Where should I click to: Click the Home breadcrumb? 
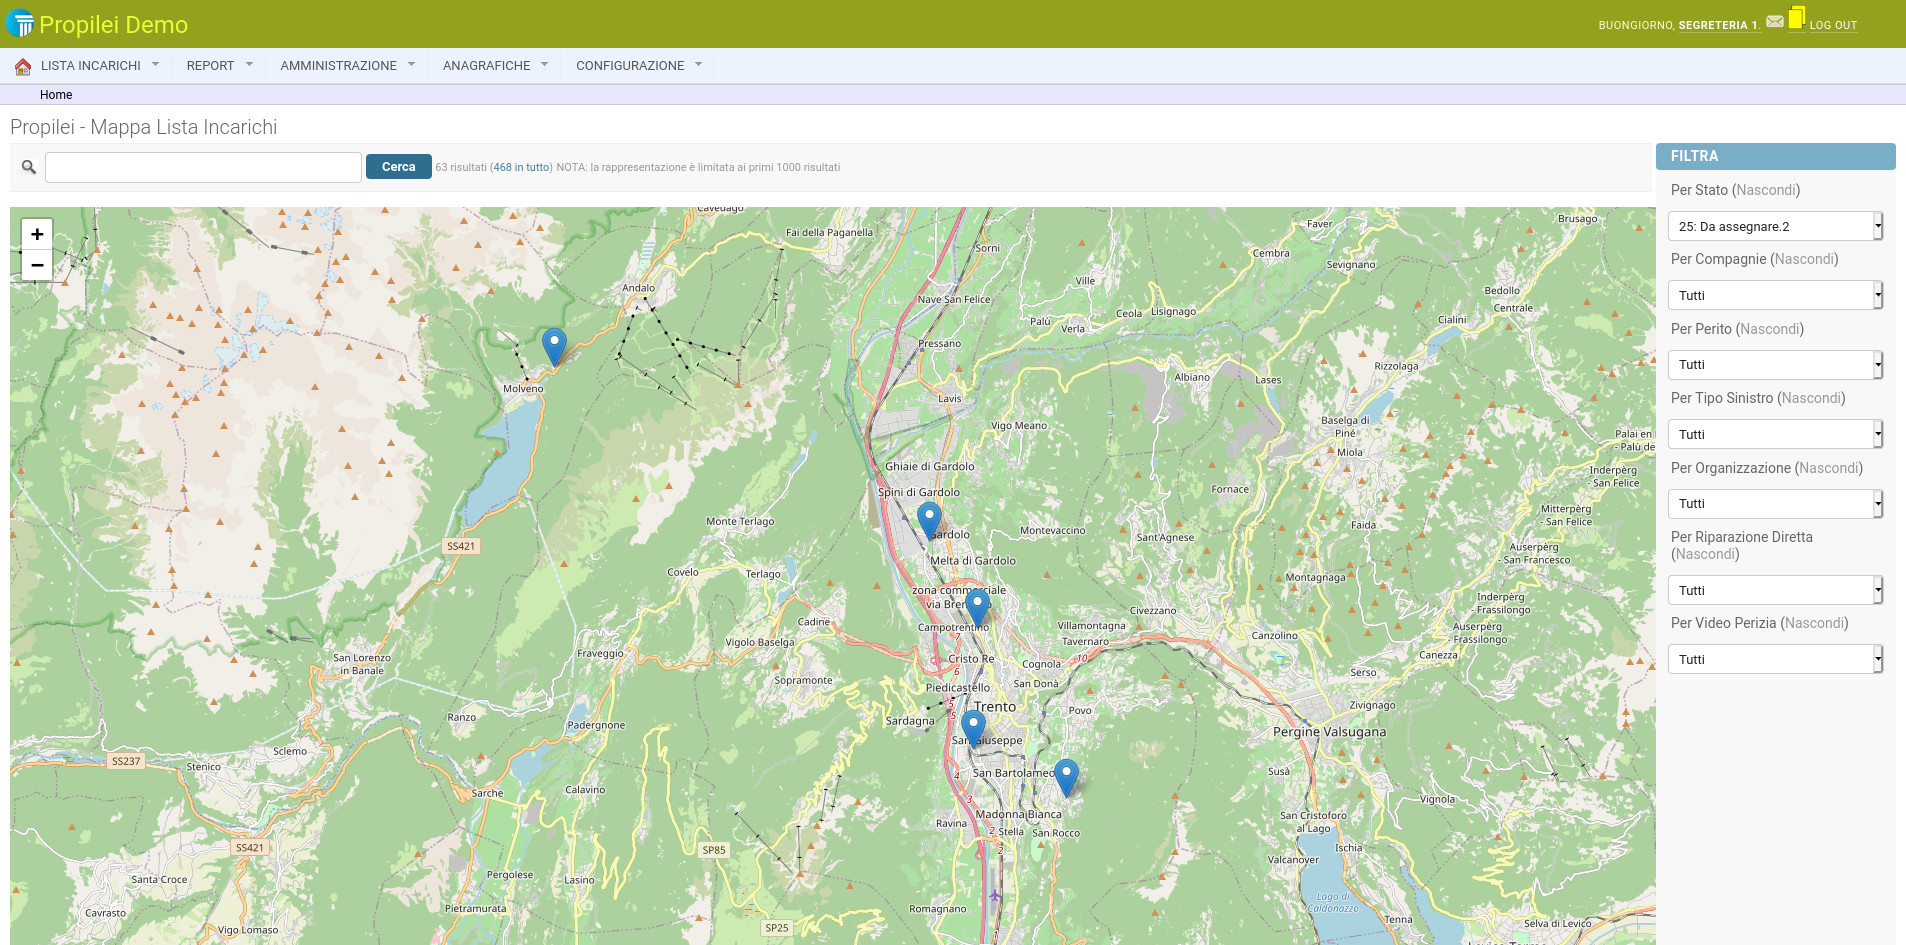[56, 95]
